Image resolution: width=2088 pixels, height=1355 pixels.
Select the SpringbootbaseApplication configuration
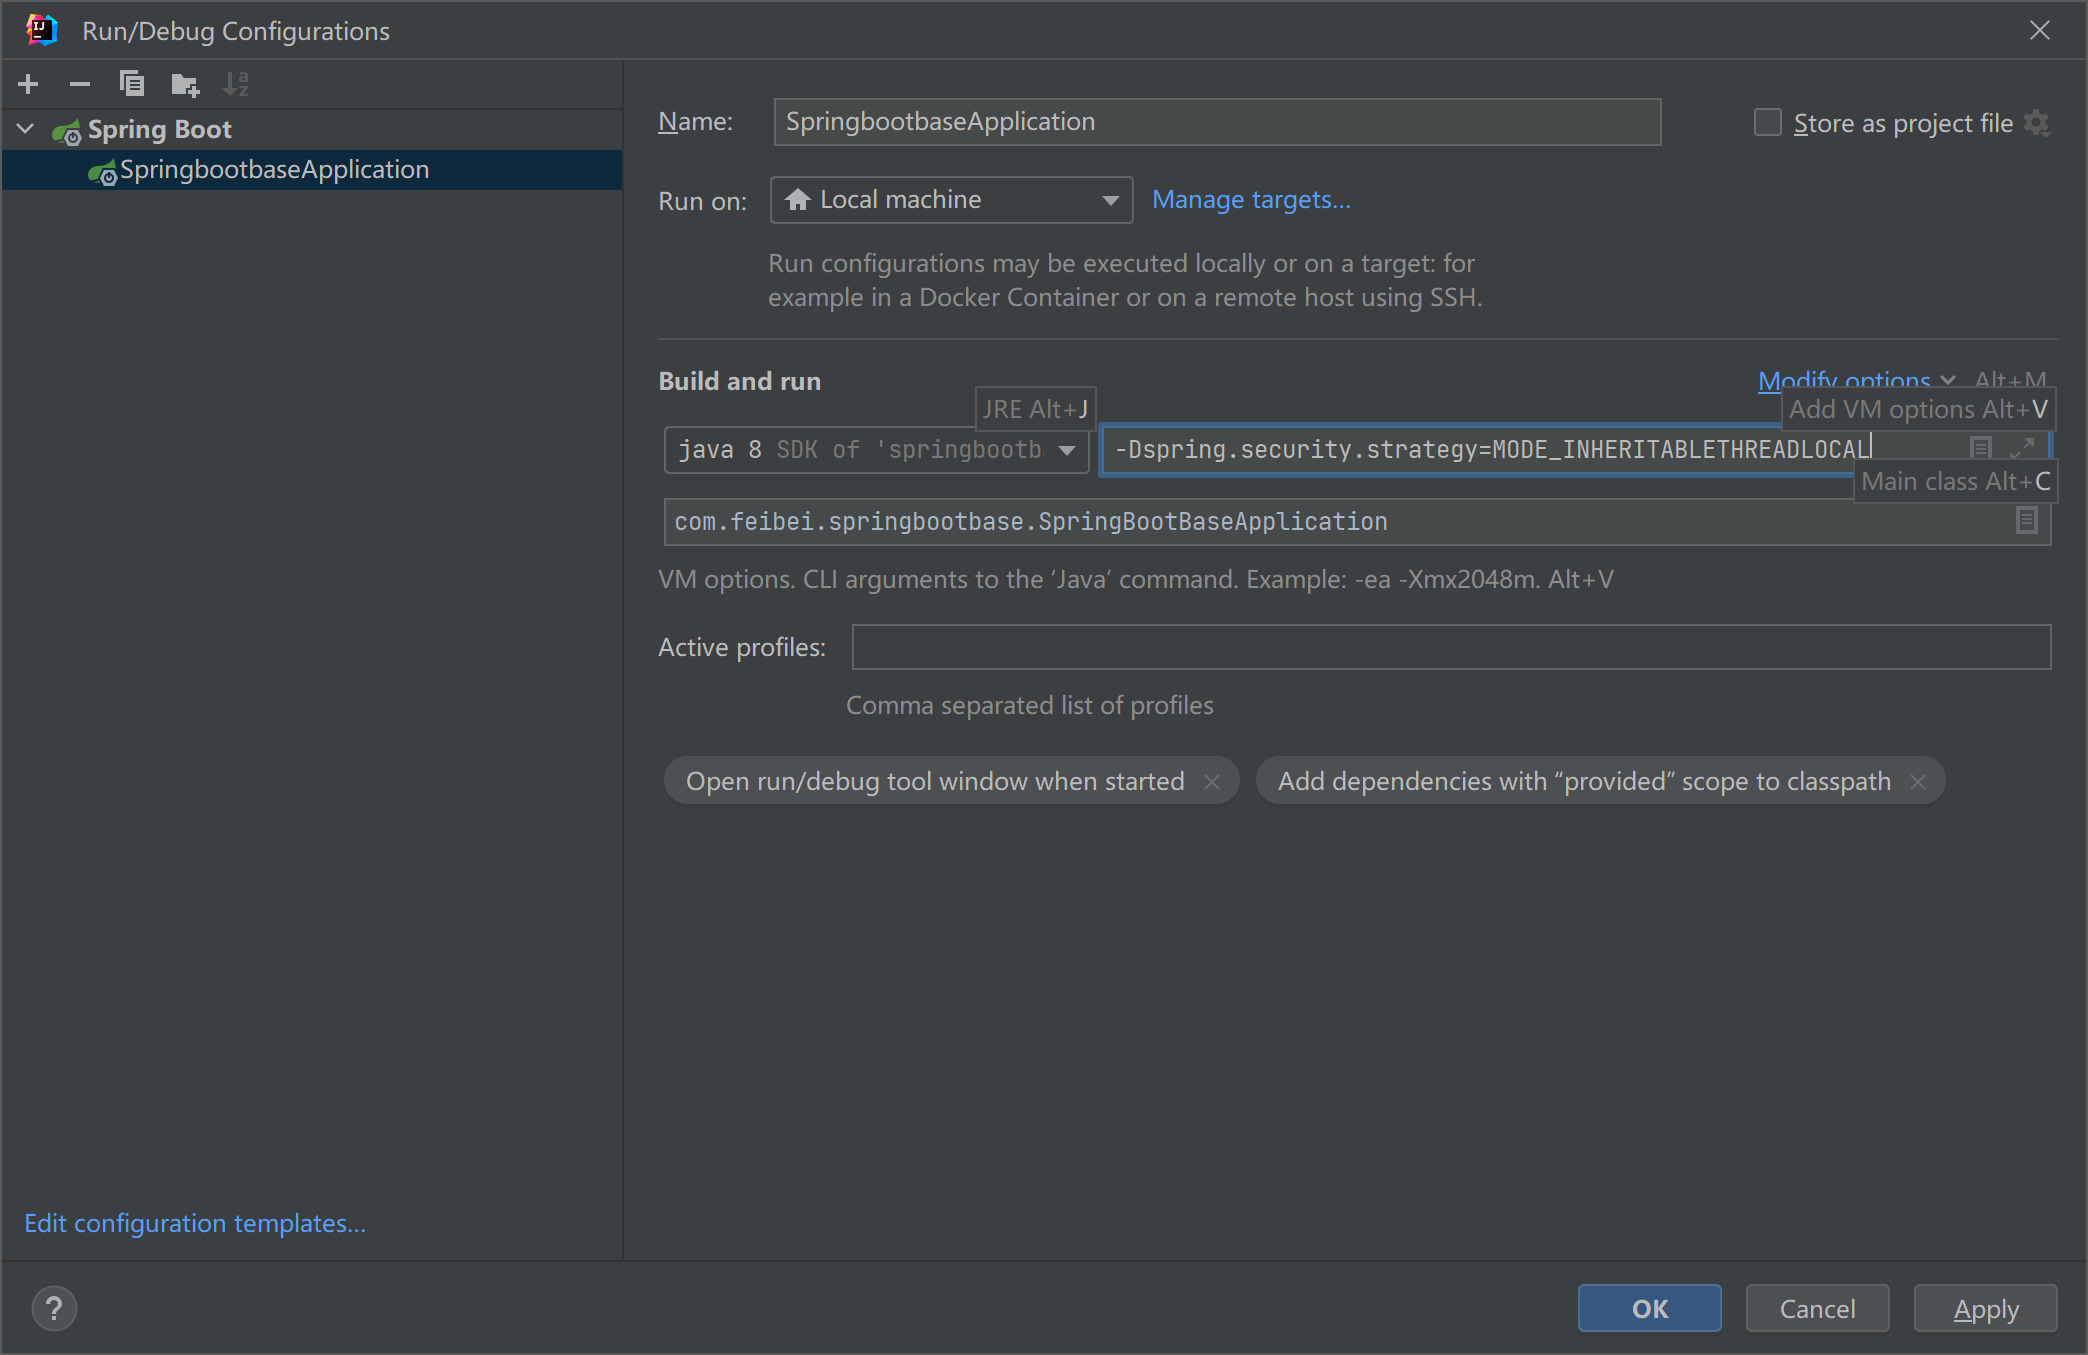tap(312, 170)
